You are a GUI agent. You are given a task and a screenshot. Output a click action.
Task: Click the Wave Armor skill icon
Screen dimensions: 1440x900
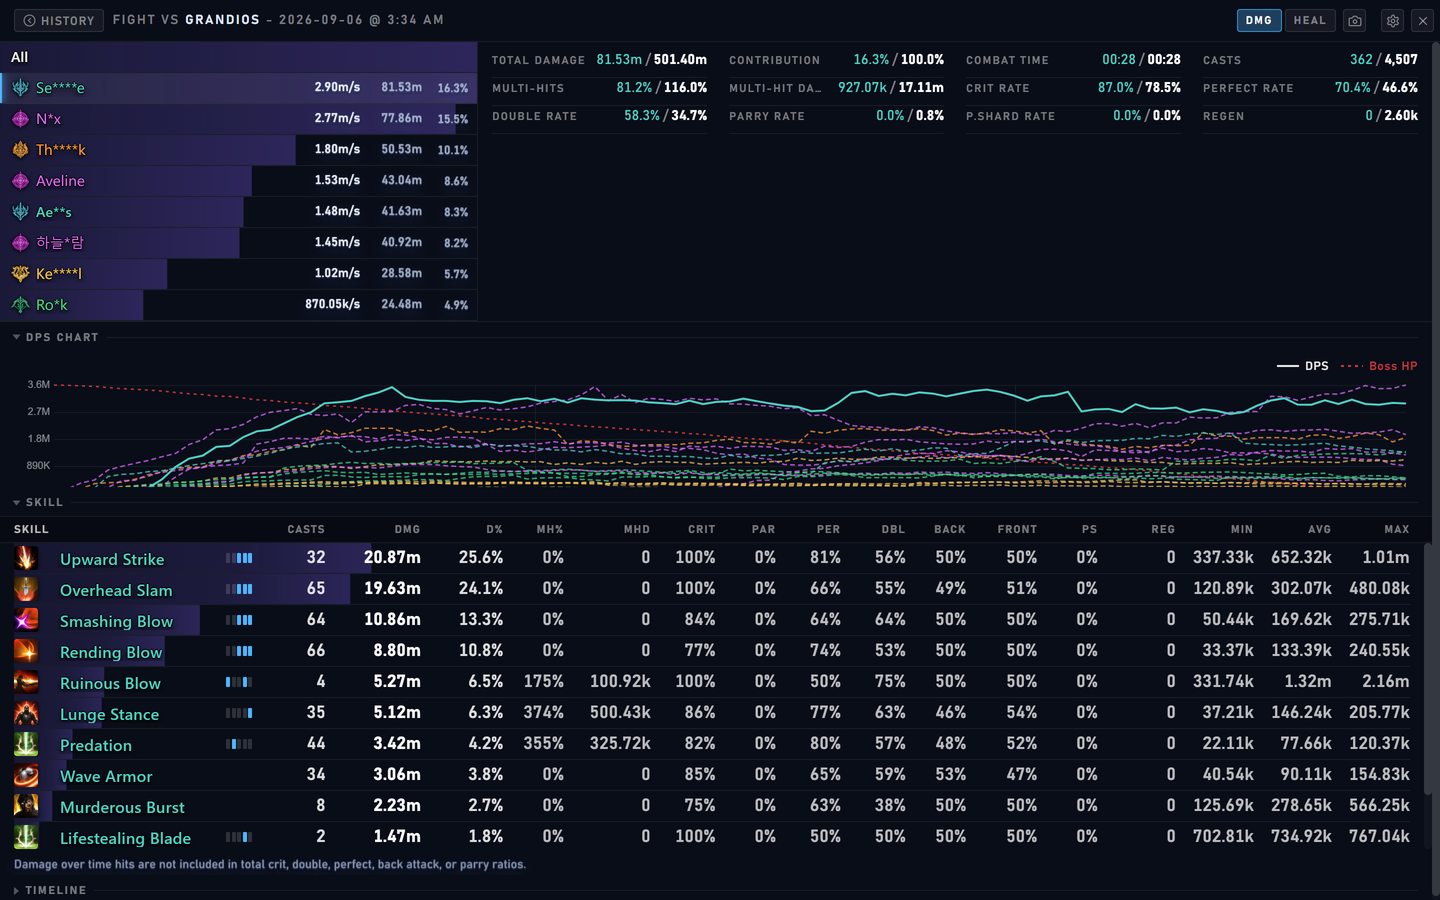pyautogui.click(x=26, y=775)
